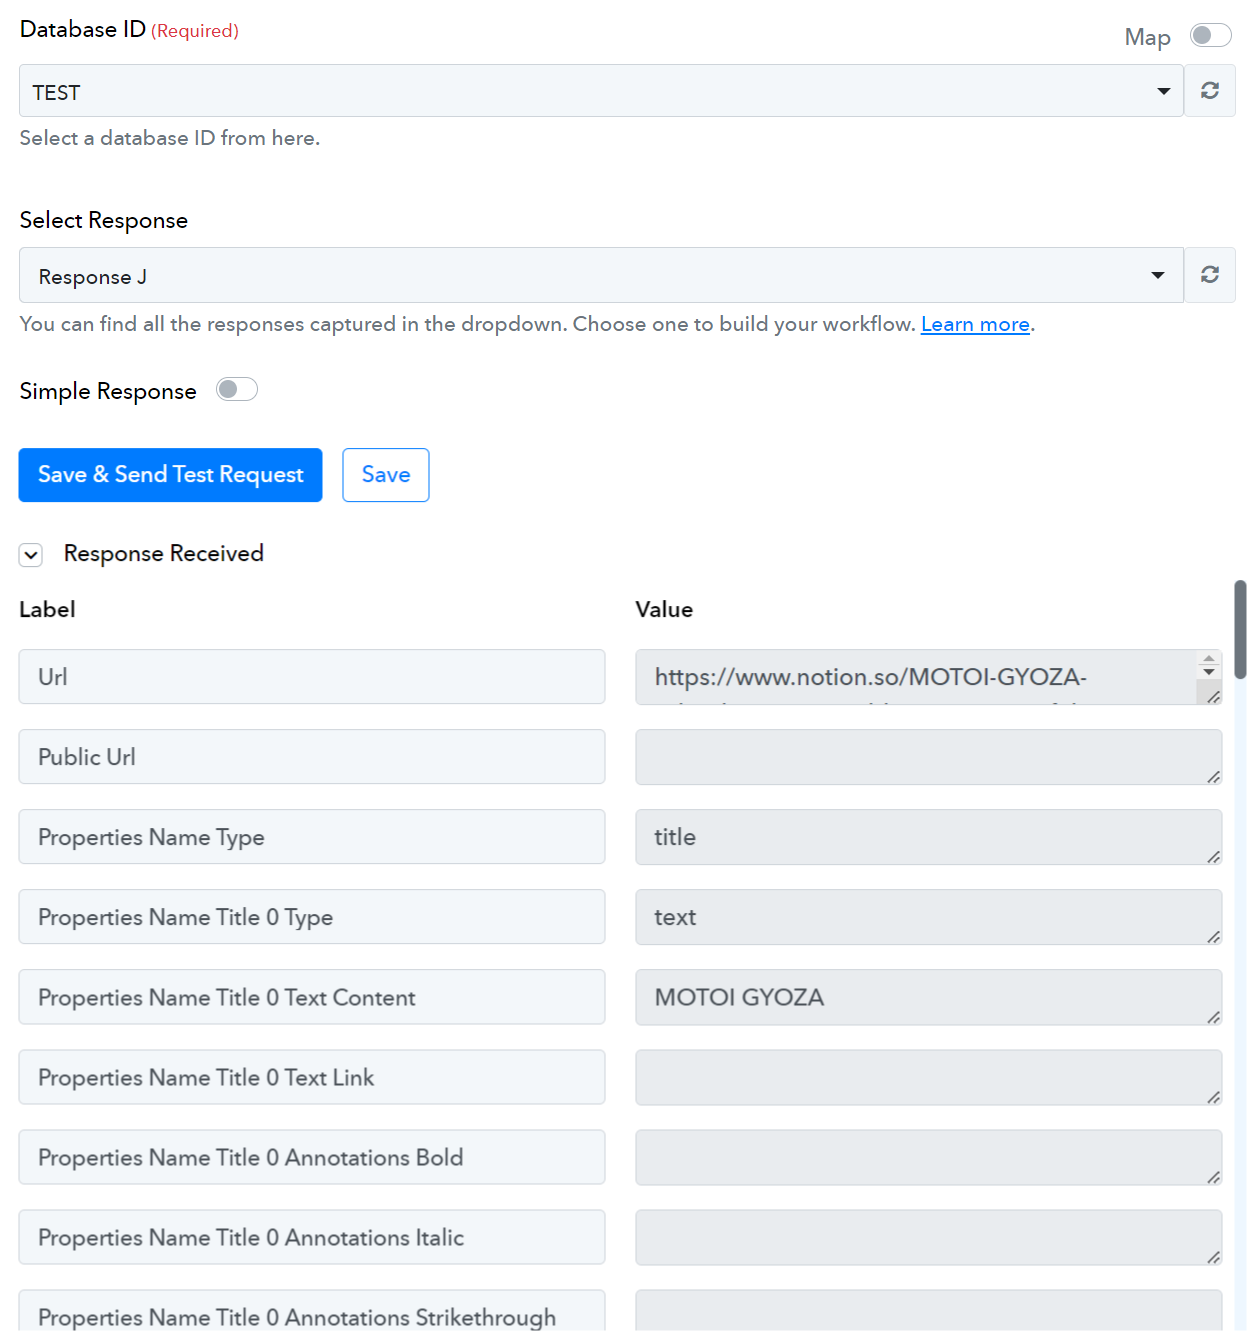Click the Save button
The width and height of the screenshot is (1249, 1343).
coord(386,475)
